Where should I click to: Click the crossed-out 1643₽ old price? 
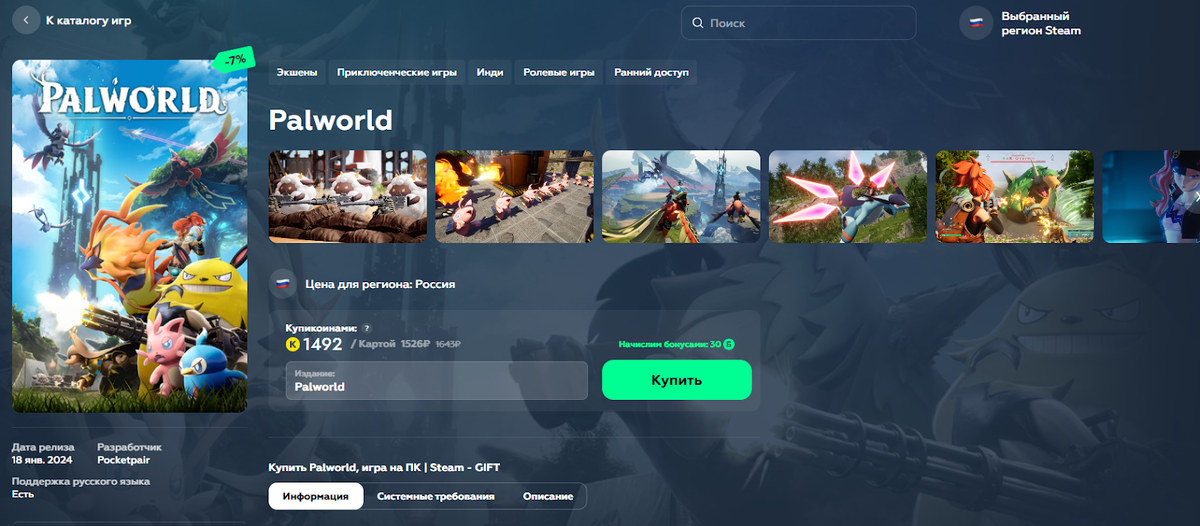(x=449, y=344)
